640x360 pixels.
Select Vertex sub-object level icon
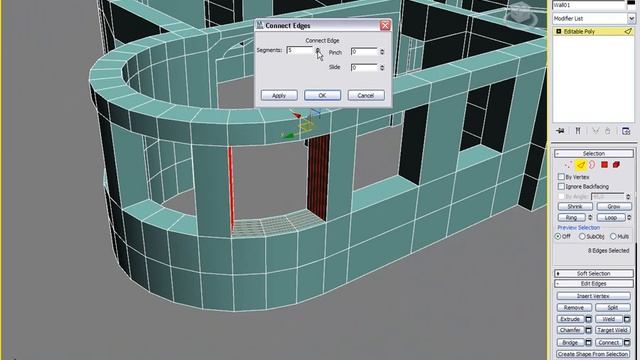pos(568,165)
